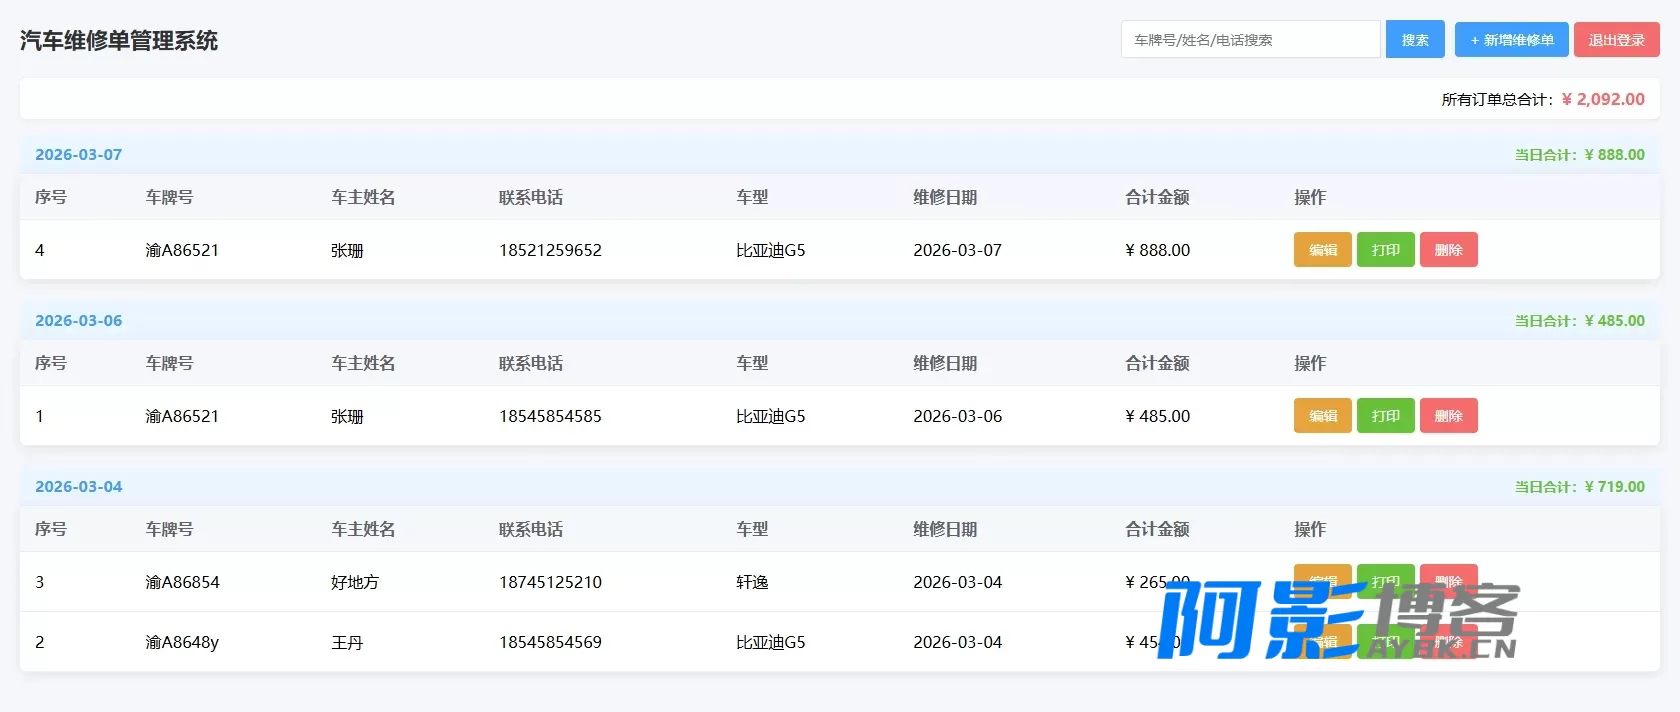The image size is (1680, 712).
Task: Delete the order with serial number 4
Action: point(1448,250)
